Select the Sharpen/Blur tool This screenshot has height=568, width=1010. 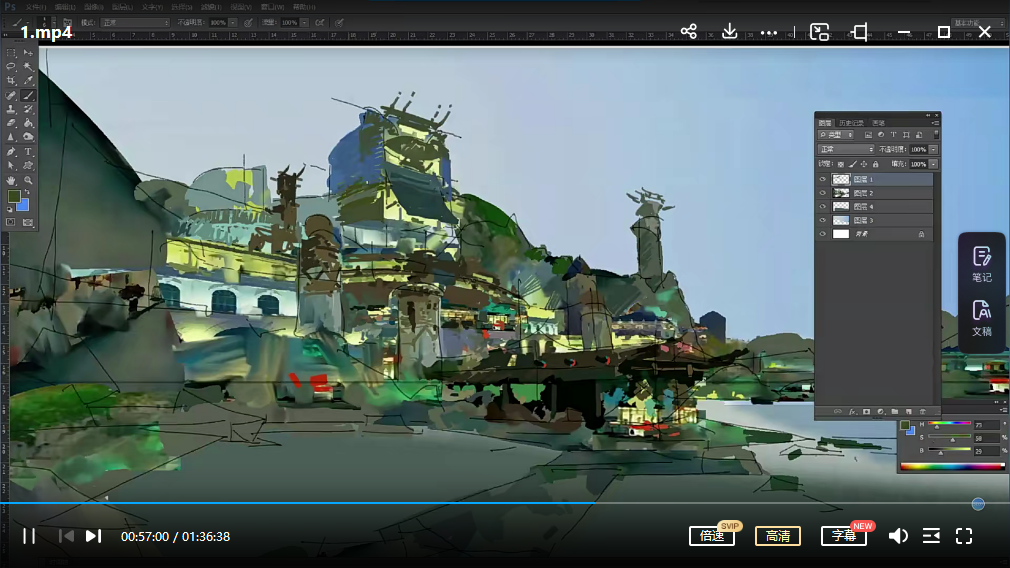click(x=11, y=137)
